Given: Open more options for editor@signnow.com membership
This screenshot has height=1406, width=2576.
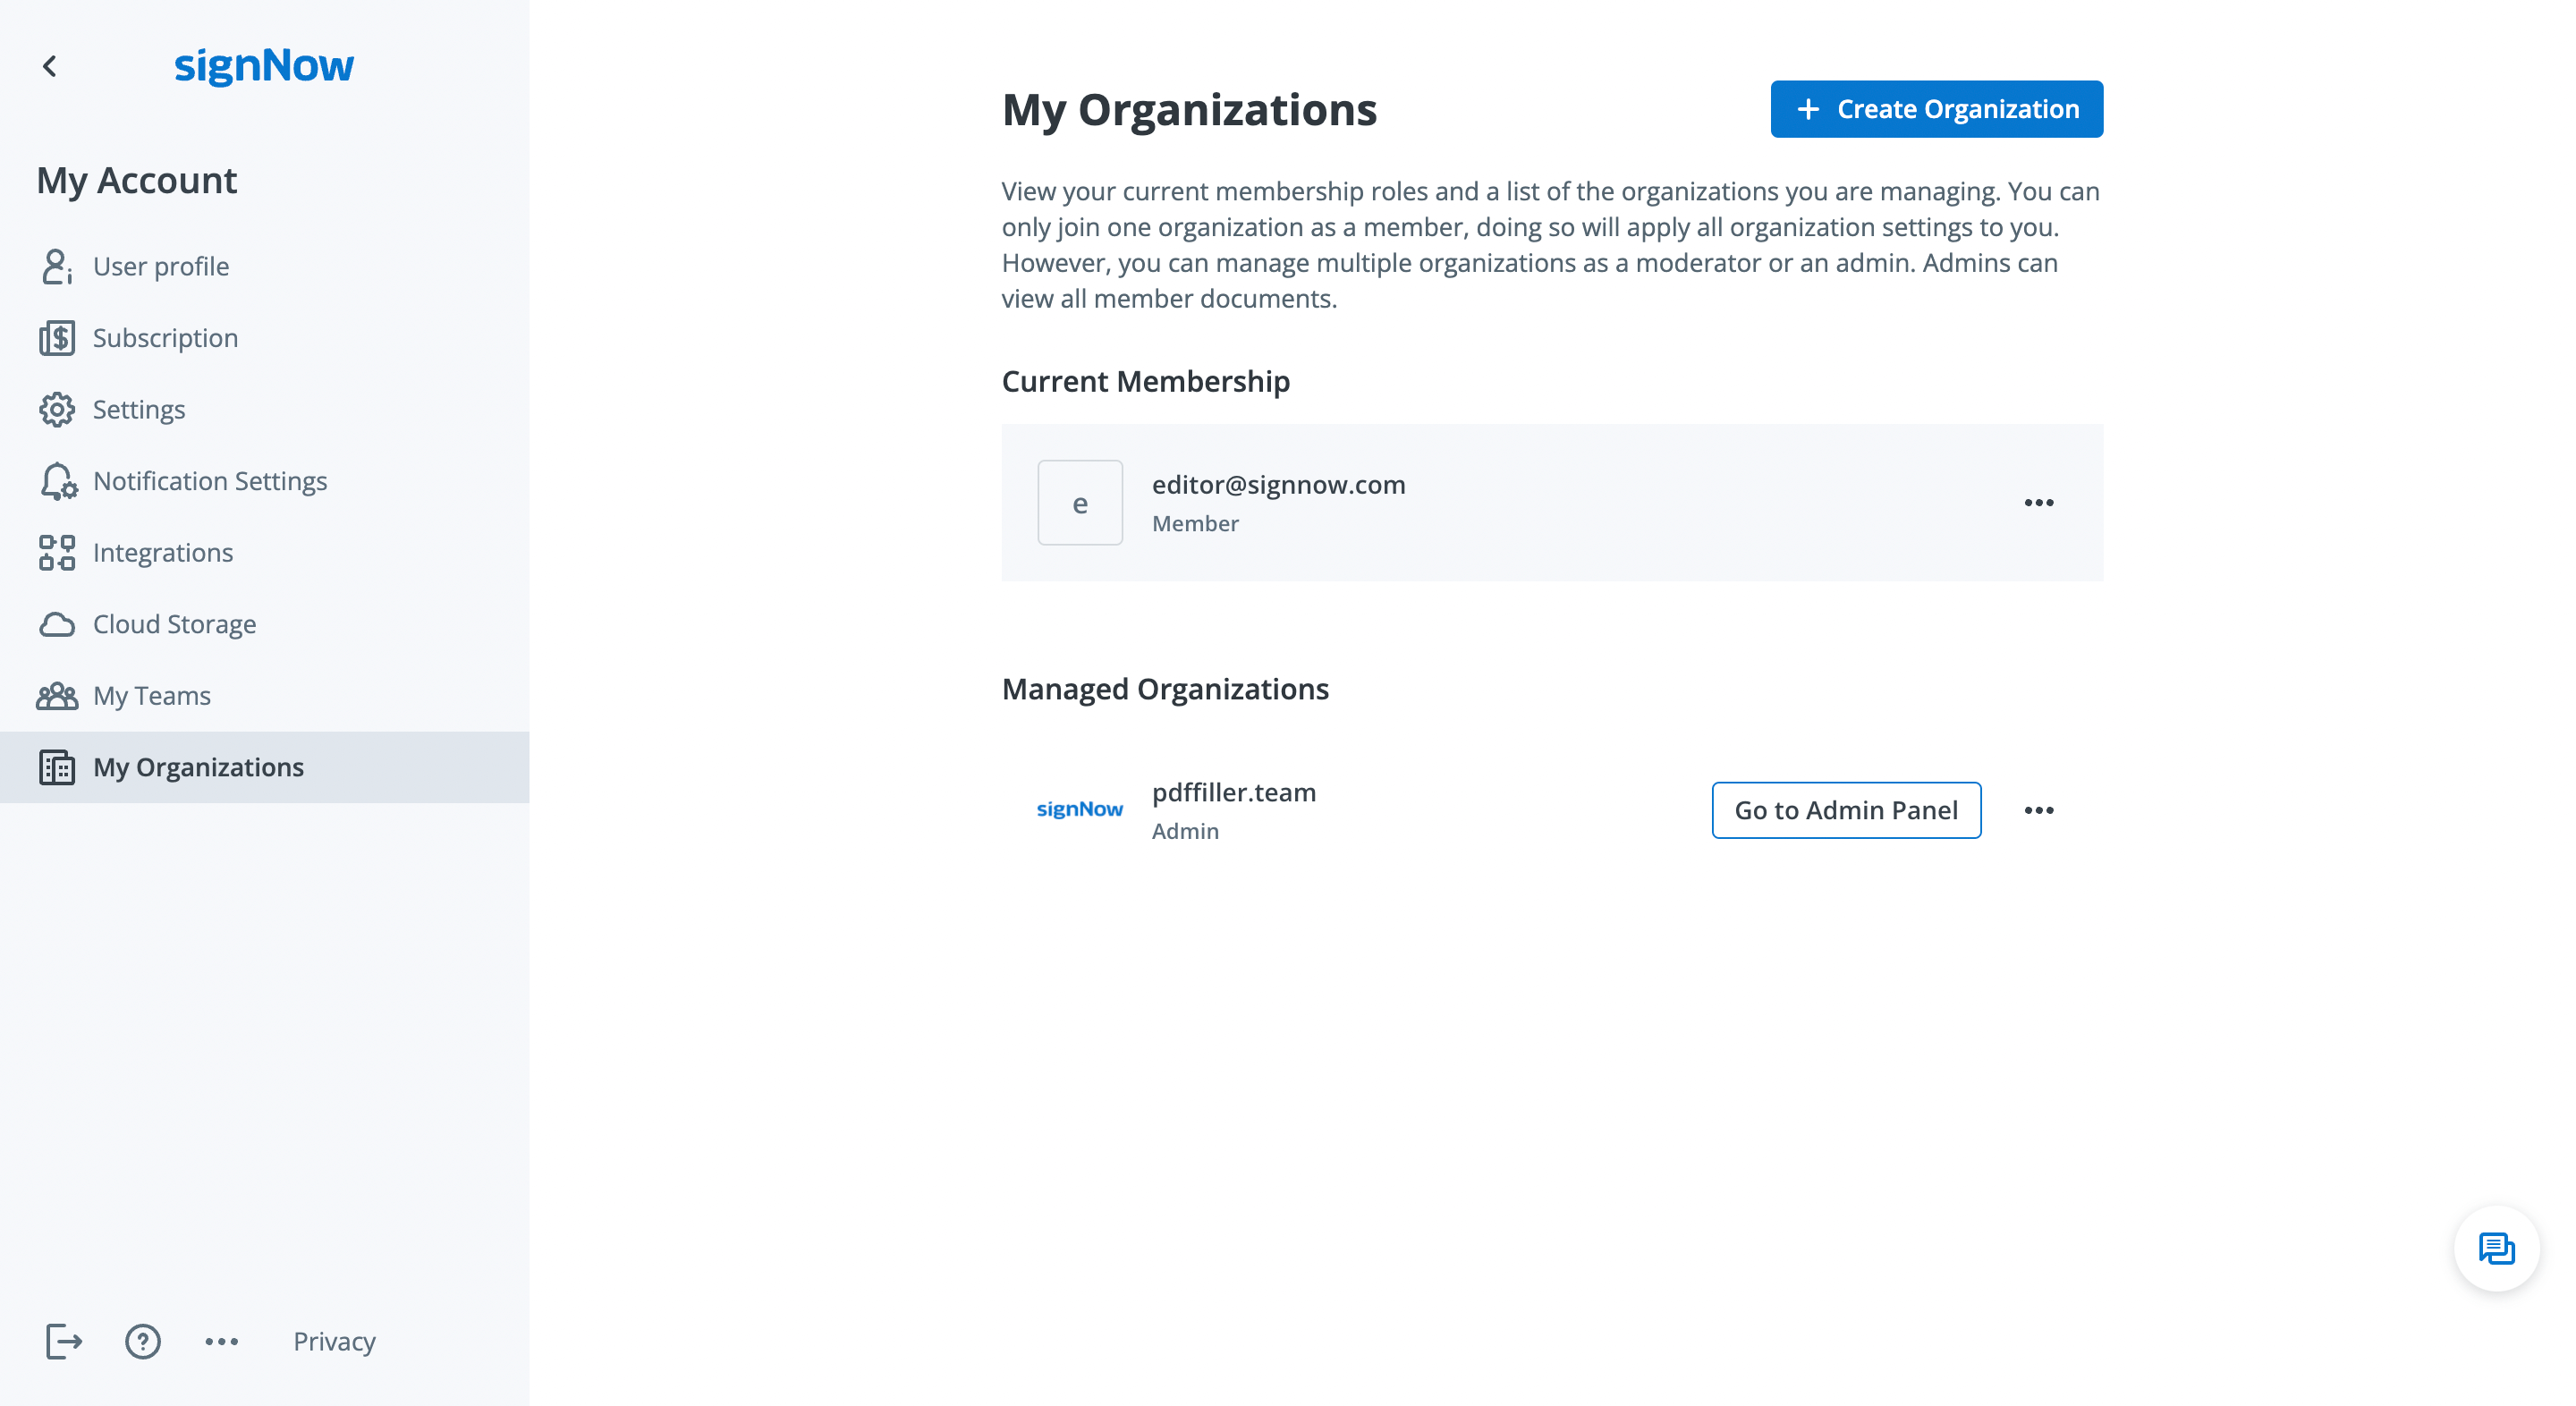Looking at the screenshot, I should tap(2039, 503).
